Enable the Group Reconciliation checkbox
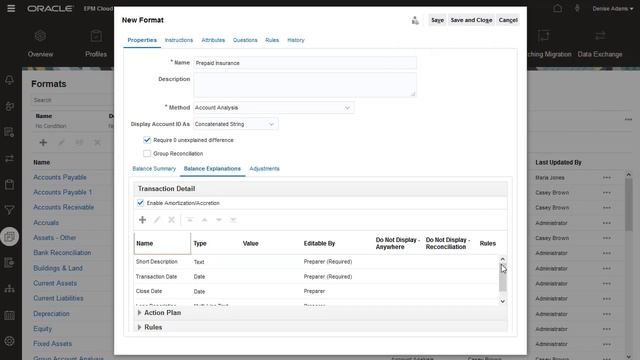This screenshot has width=640, height=360. (147, 153)
